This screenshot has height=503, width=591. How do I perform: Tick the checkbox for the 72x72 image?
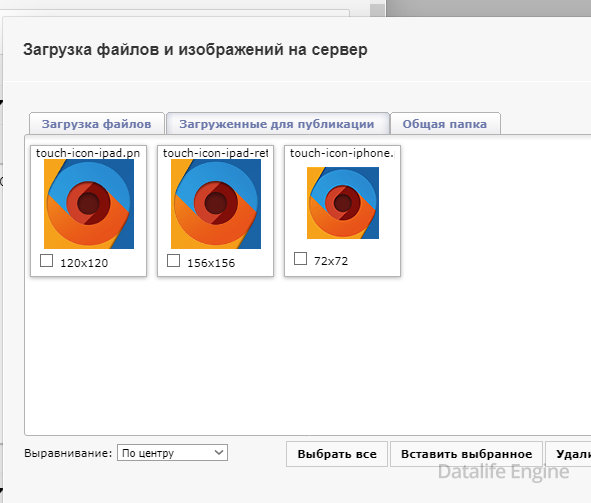pyautogui.click(x=300, y=258)
